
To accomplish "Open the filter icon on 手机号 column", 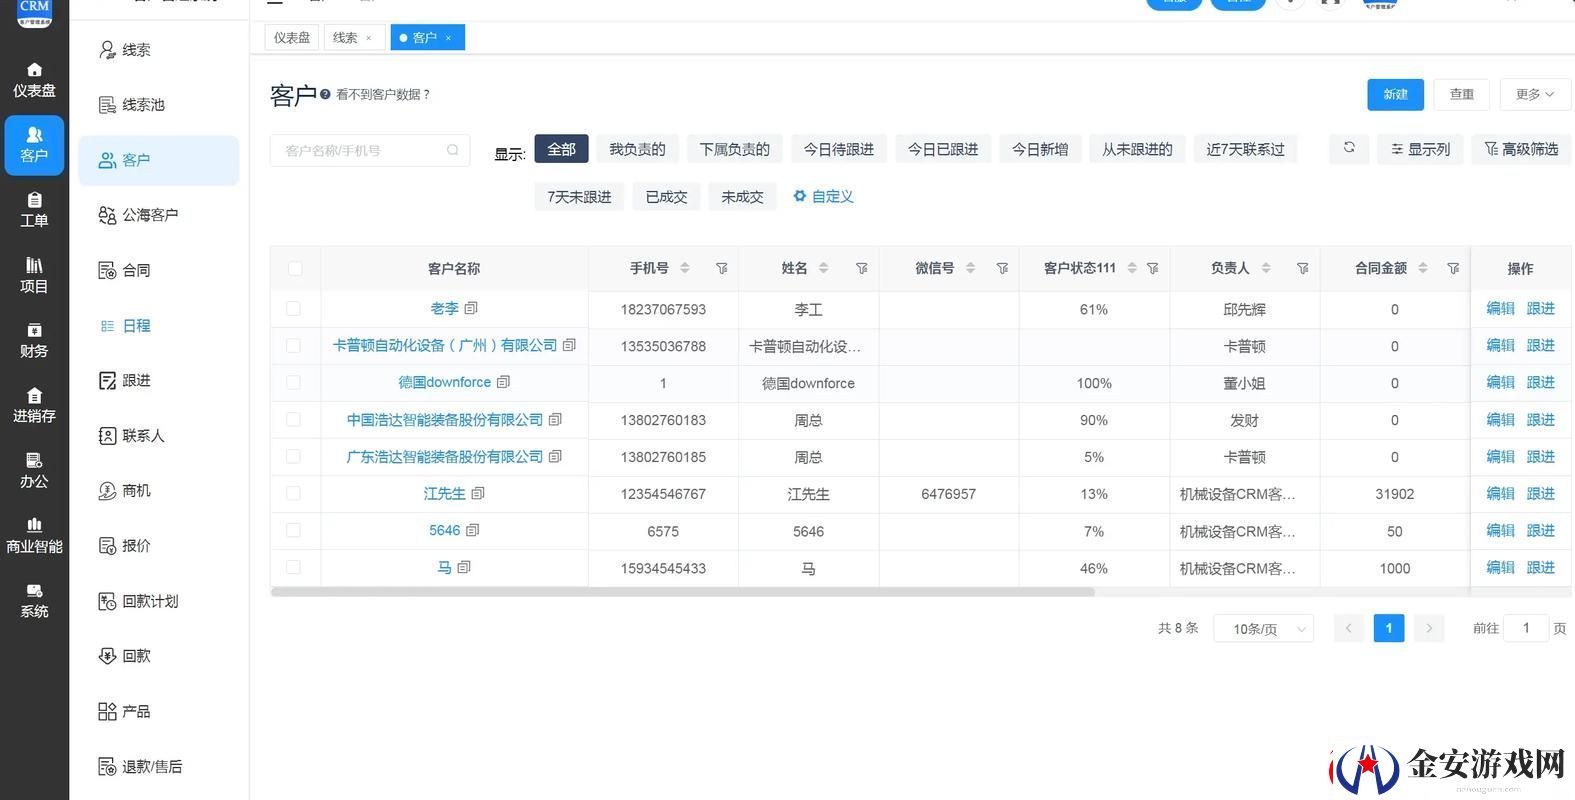I will point(722,268).
